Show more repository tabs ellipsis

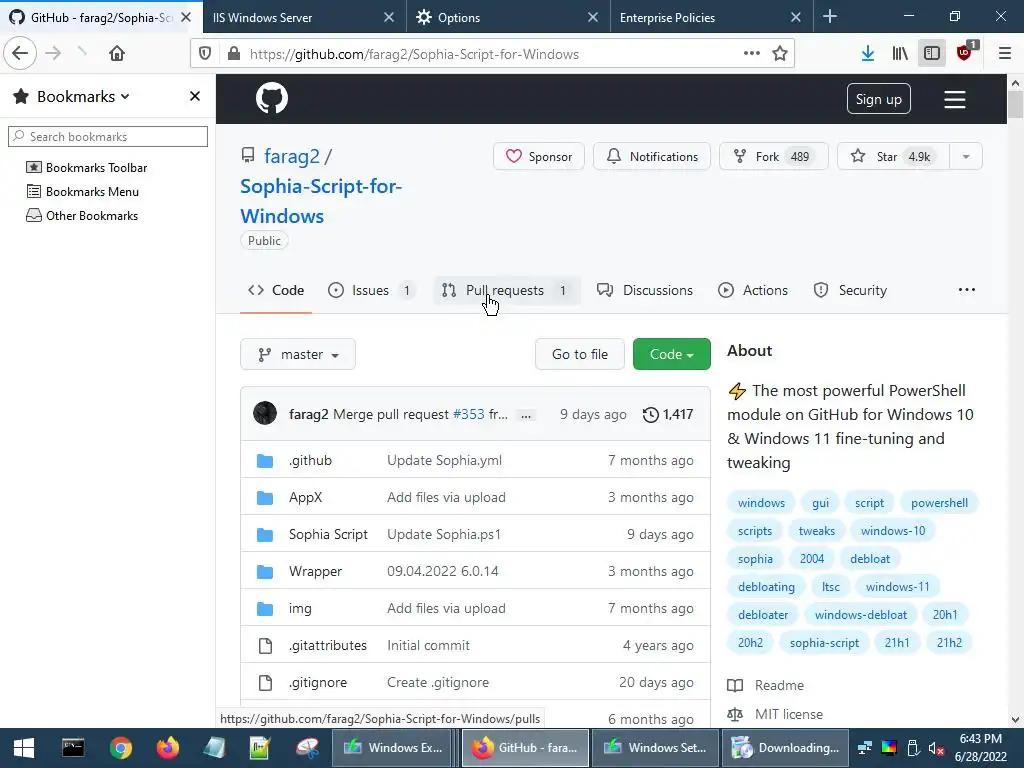(x=967, y=290)
